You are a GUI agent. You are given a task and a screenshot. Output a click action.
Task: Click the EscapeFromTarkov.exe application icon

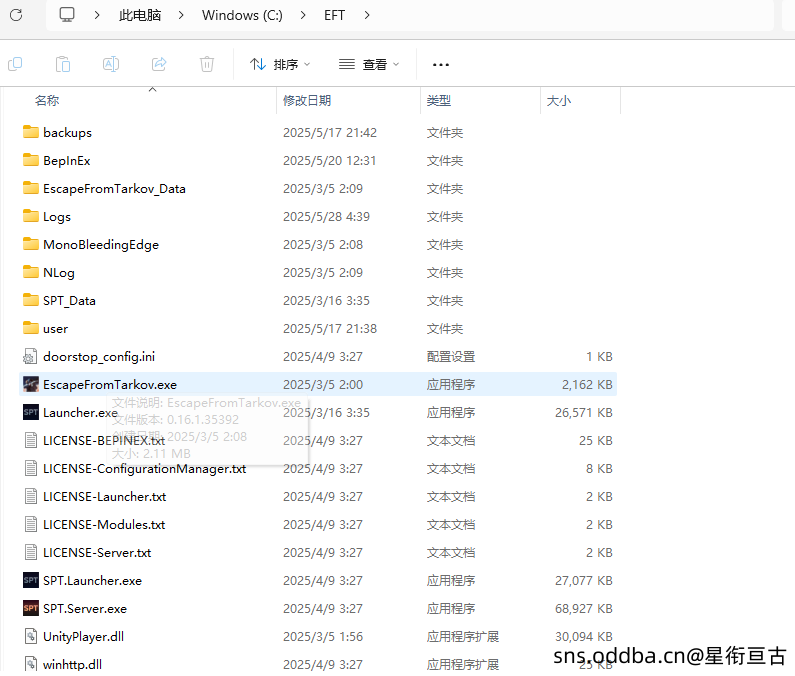[31, 384]
